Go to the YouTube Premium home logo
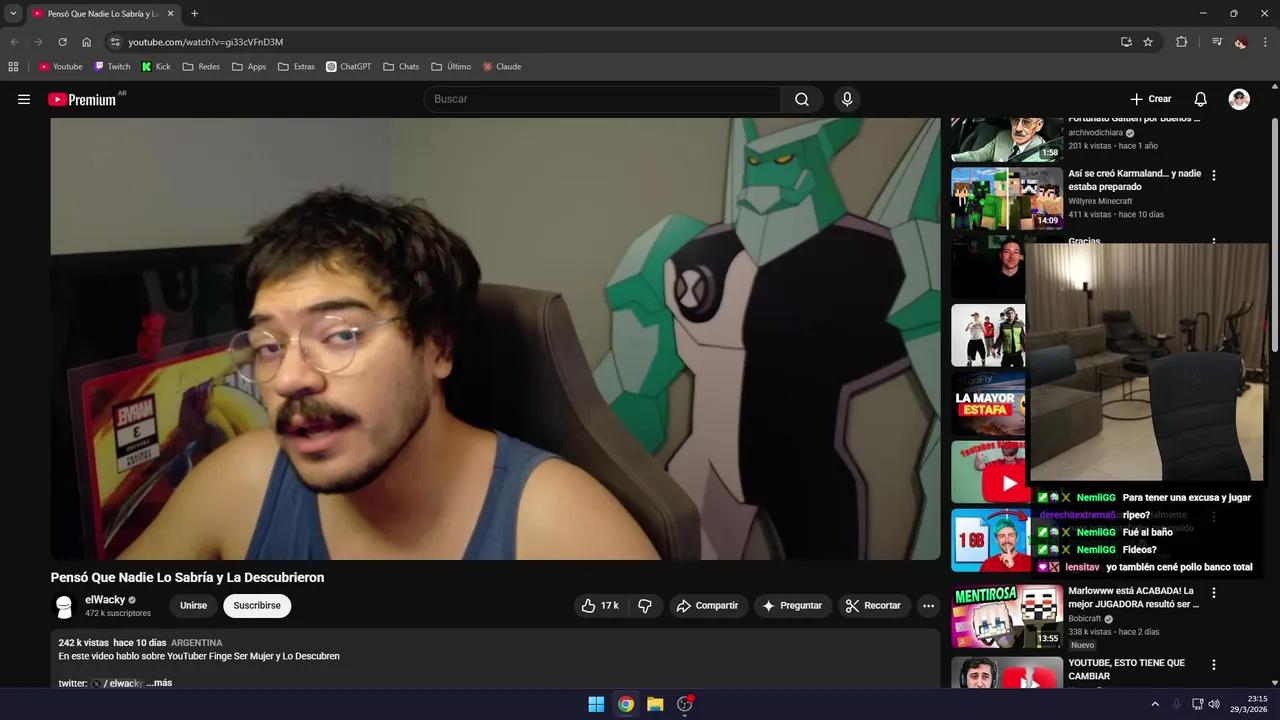Screen dimensions: 1280x720 83,99
